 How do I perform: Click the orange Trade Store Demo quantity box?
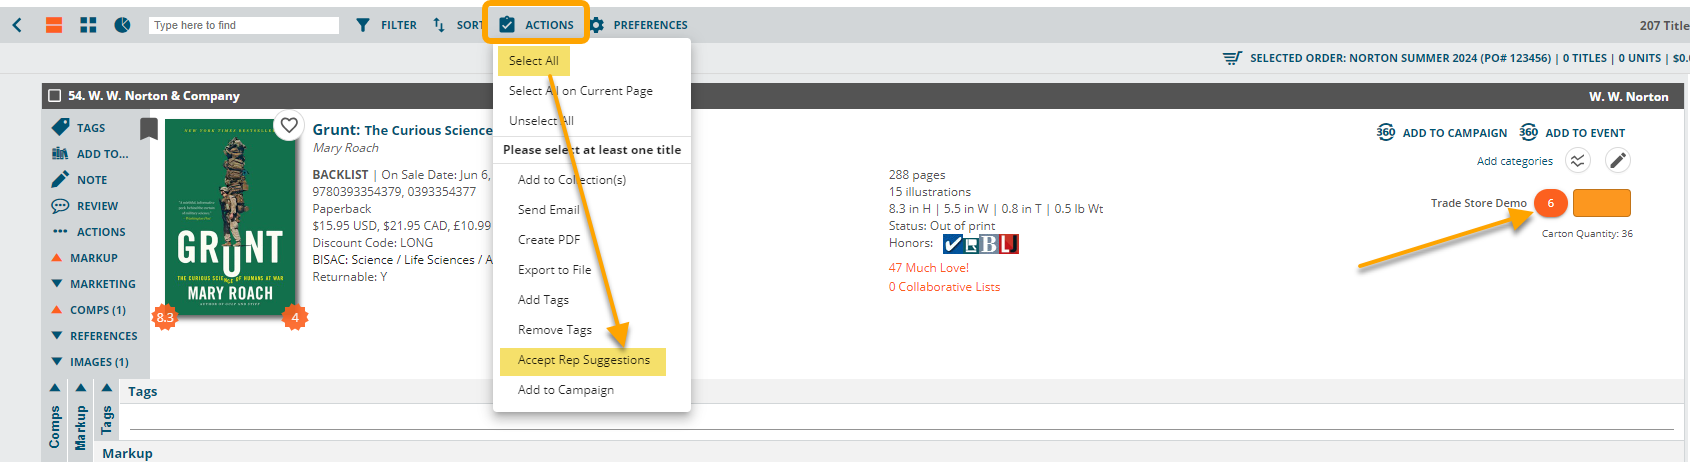(x=1602, y=203)
